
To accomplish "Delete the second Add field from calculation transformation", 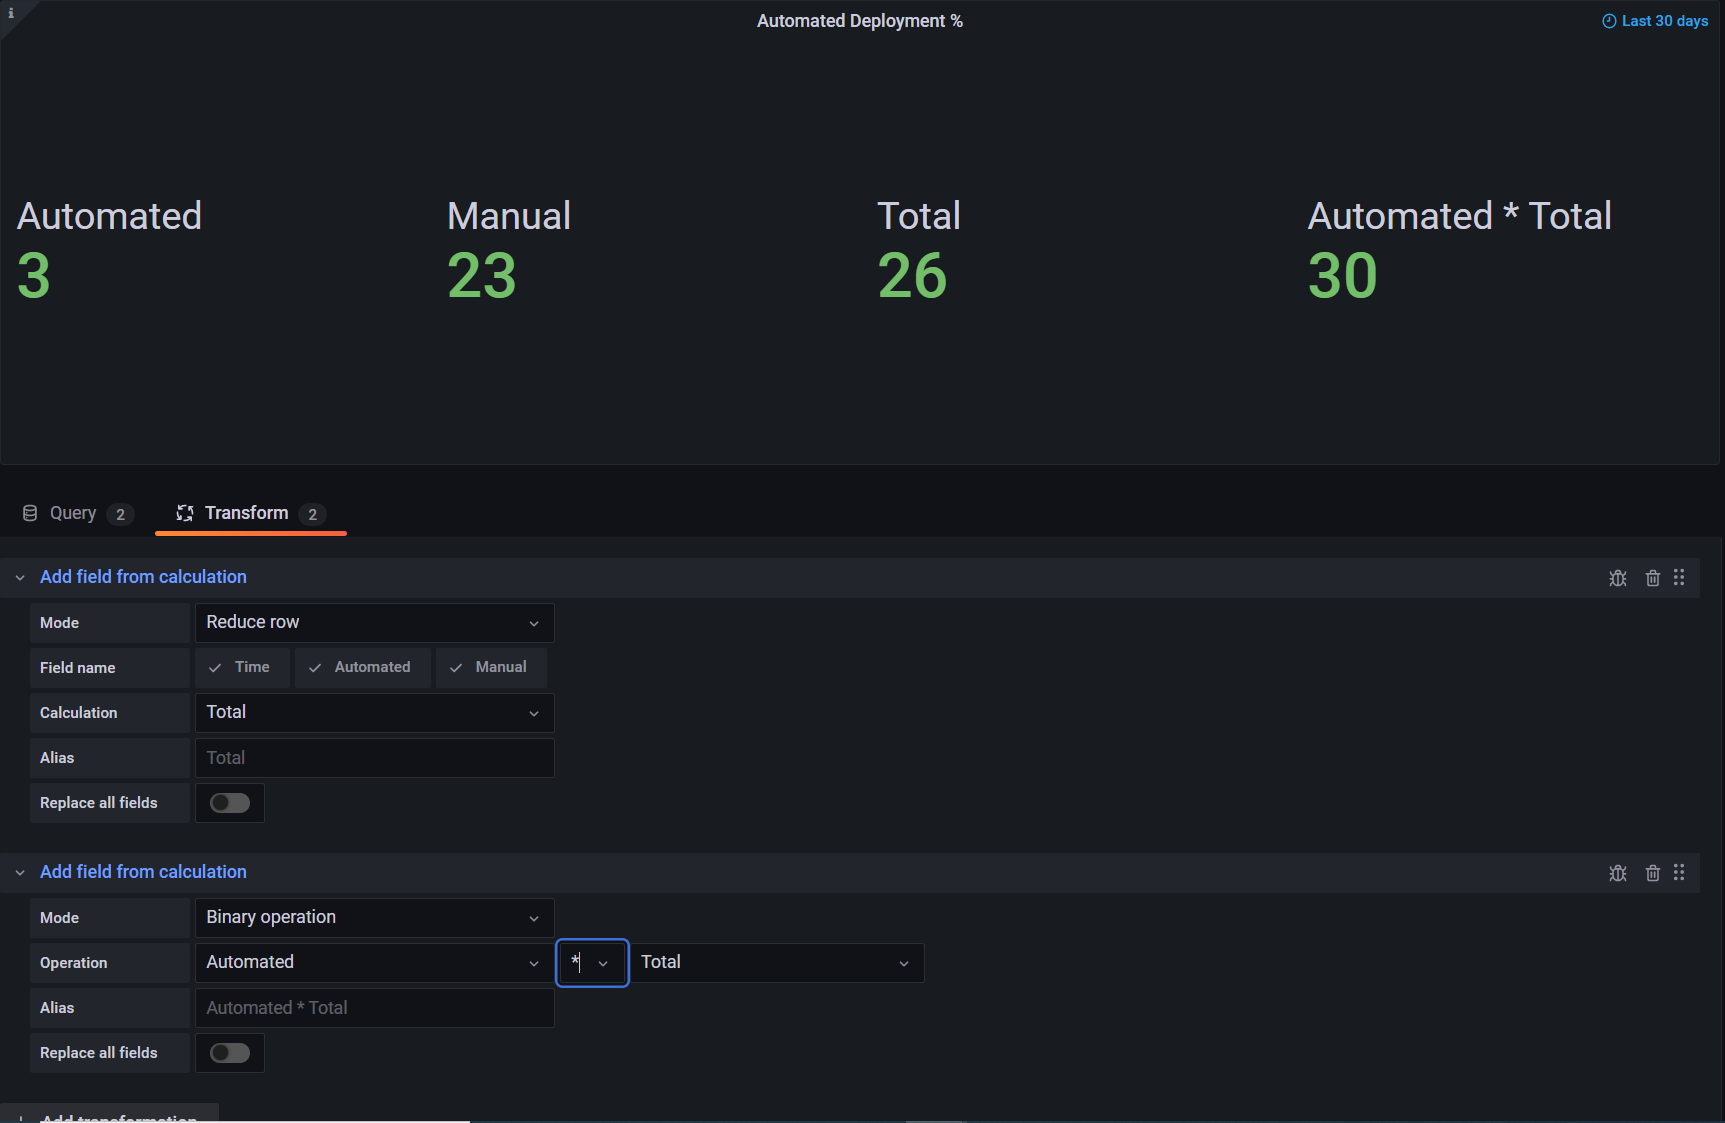I will point(1653,873).
